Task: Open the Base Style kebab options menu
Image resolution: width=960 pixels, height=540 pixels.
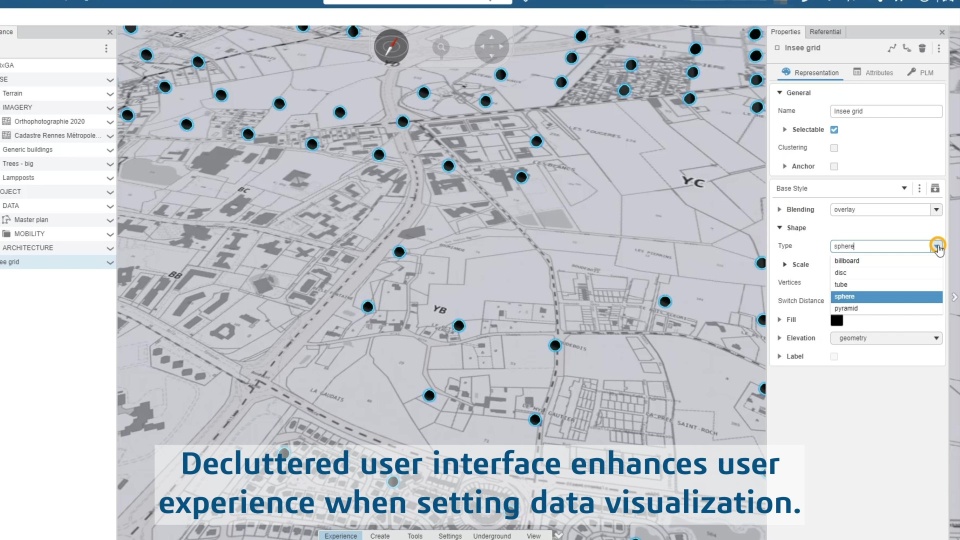Action: pyautogui.click(x=919, y=189)
